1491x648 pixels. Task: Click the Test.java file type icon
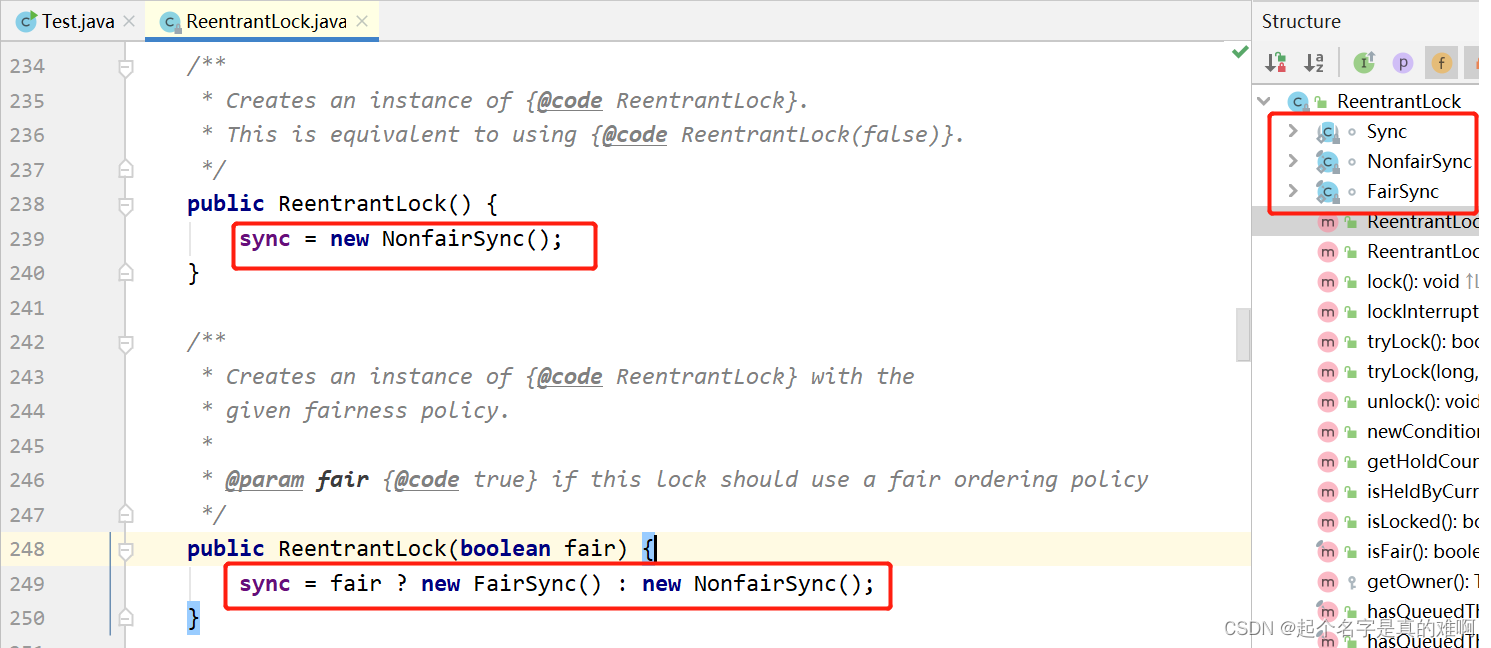click(27, 21)
